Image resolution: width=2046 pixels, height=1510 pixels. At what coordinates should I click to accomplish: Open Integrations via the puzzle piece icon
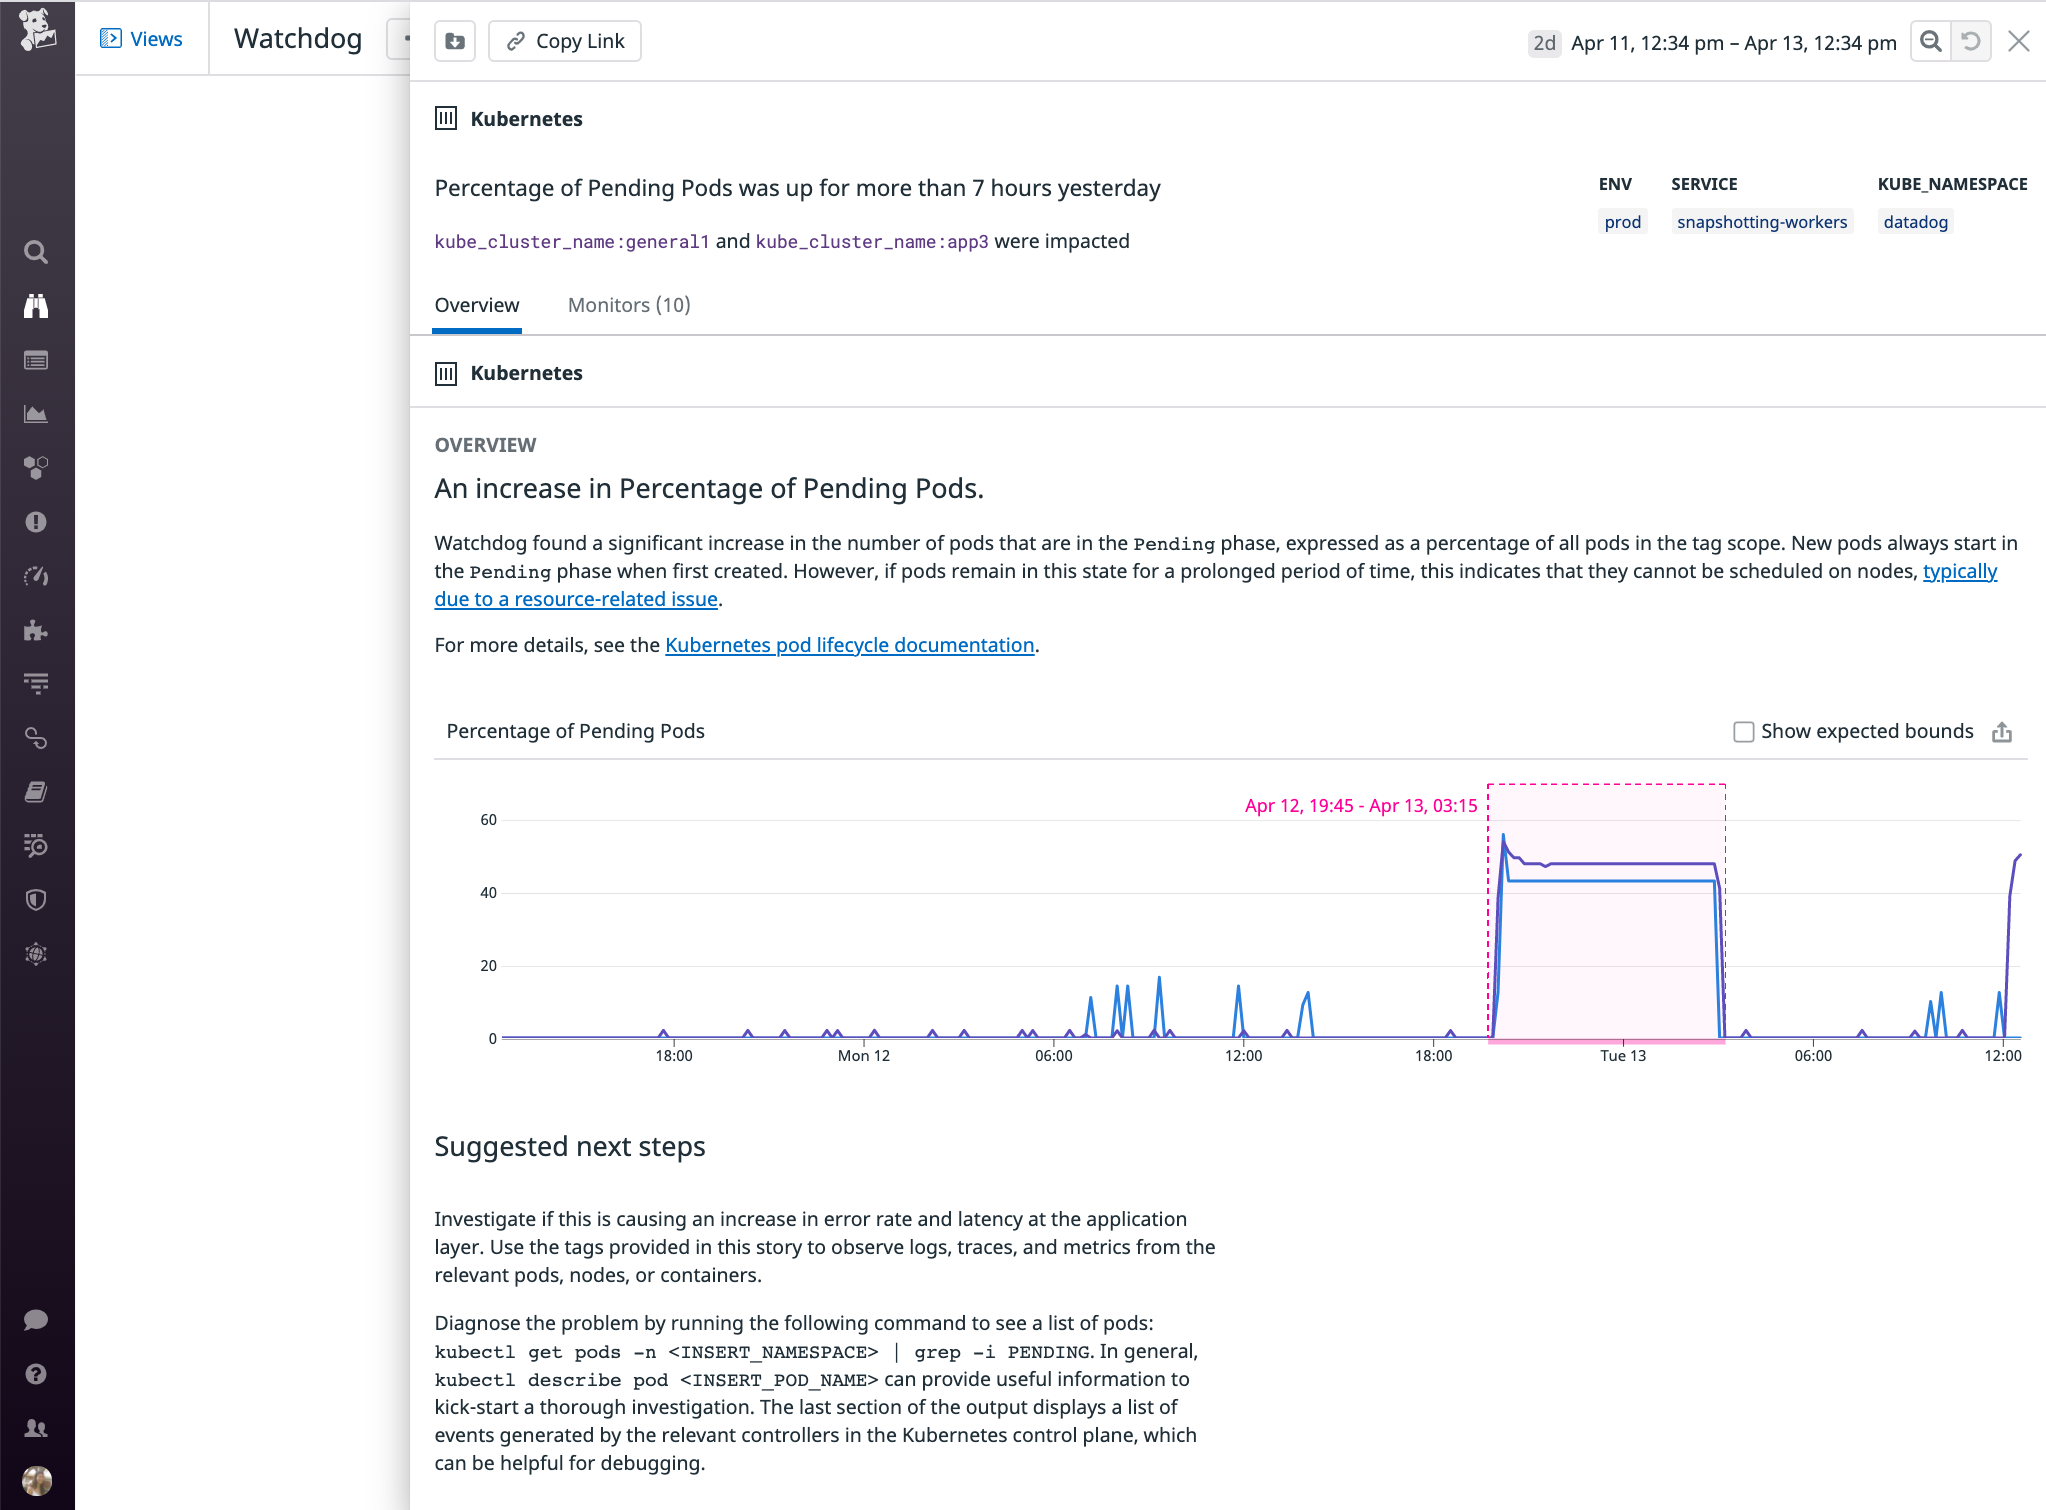pyautogui.click(x=37, y=630)
